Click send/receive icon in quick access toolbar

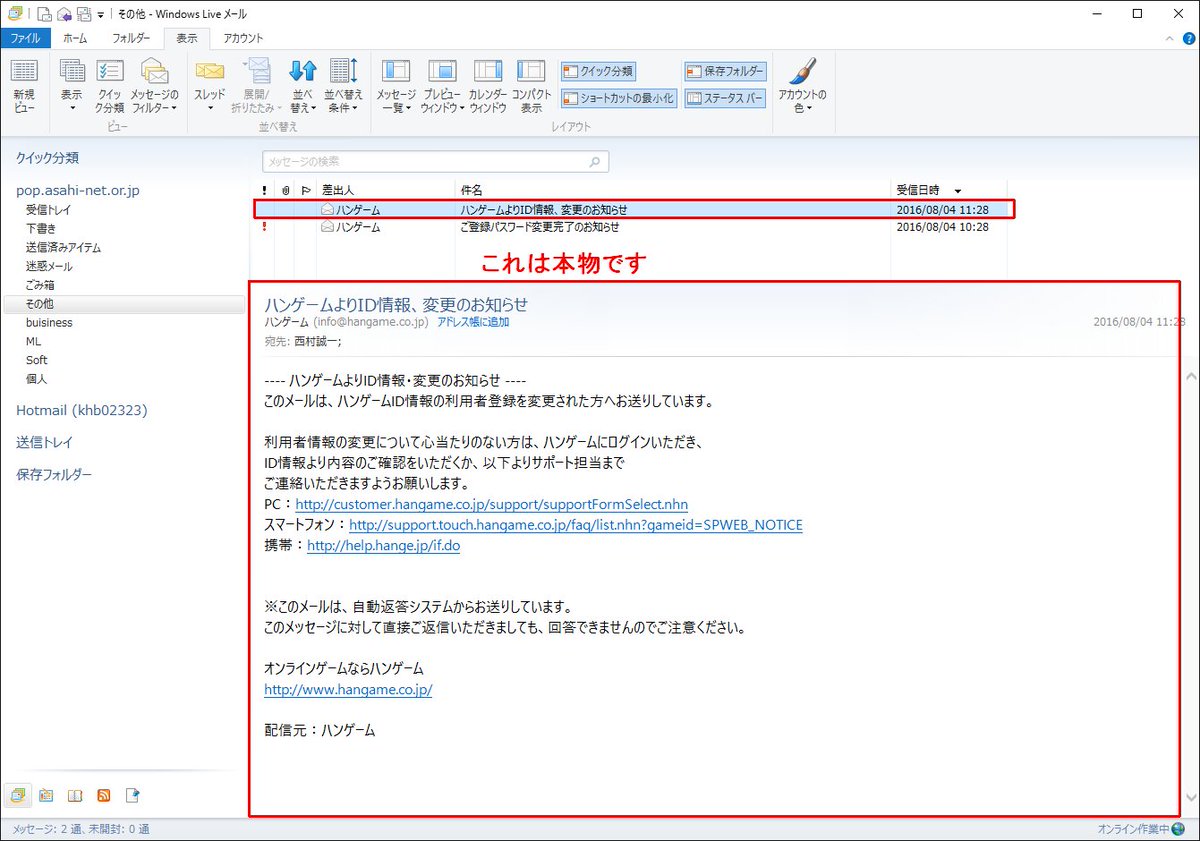point(84,14)
